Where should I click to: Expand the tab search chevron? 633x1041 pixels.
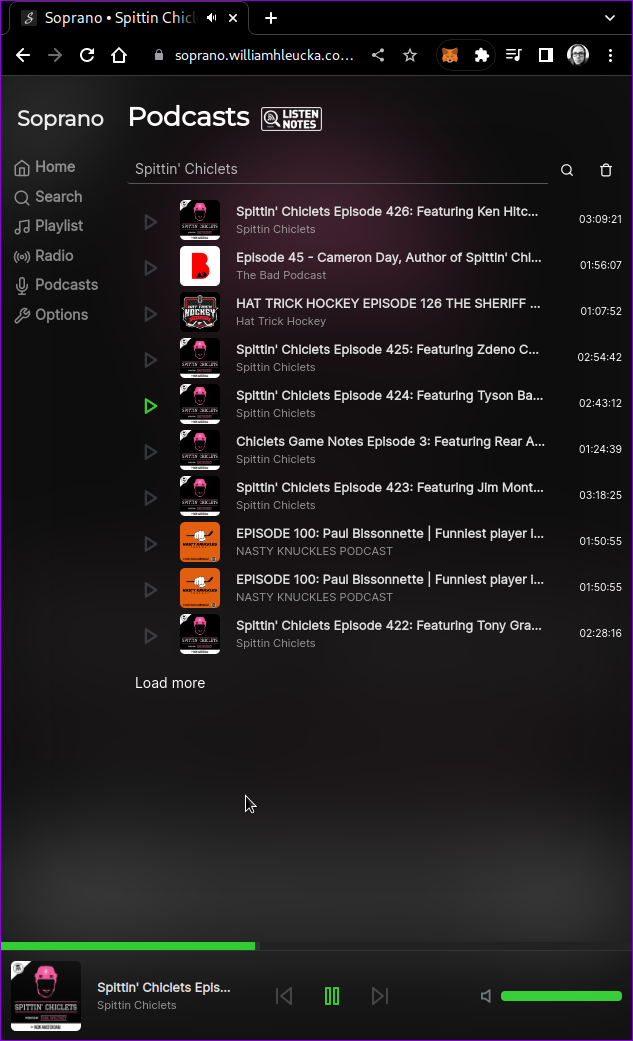pyautogui.click(x=610, y=18)
